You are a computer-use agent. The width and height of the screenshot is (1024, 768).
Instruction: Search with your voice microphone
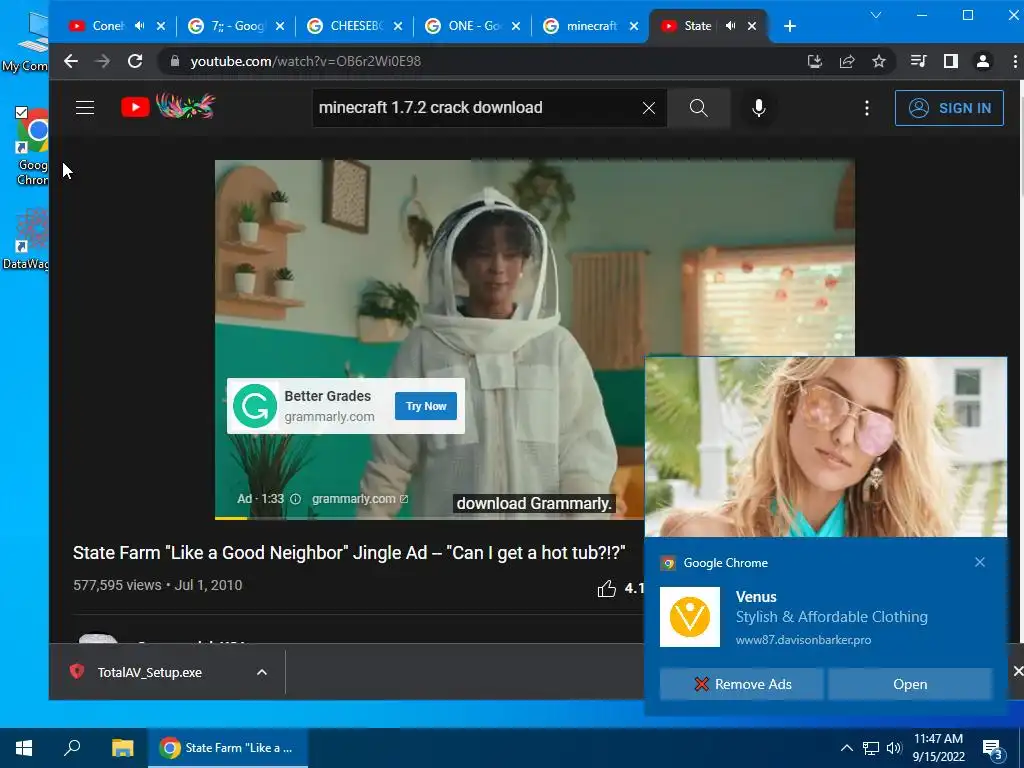pos(759,108)
